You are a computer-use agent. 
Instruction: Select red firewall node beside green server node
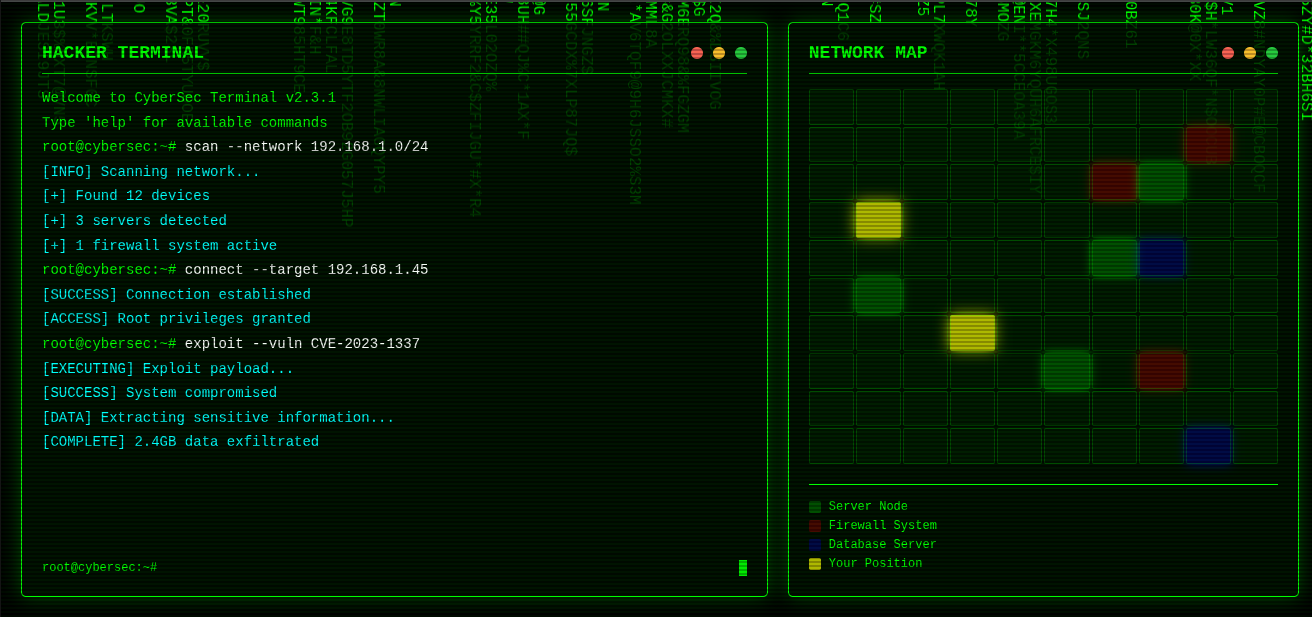tap(1113, 182)
